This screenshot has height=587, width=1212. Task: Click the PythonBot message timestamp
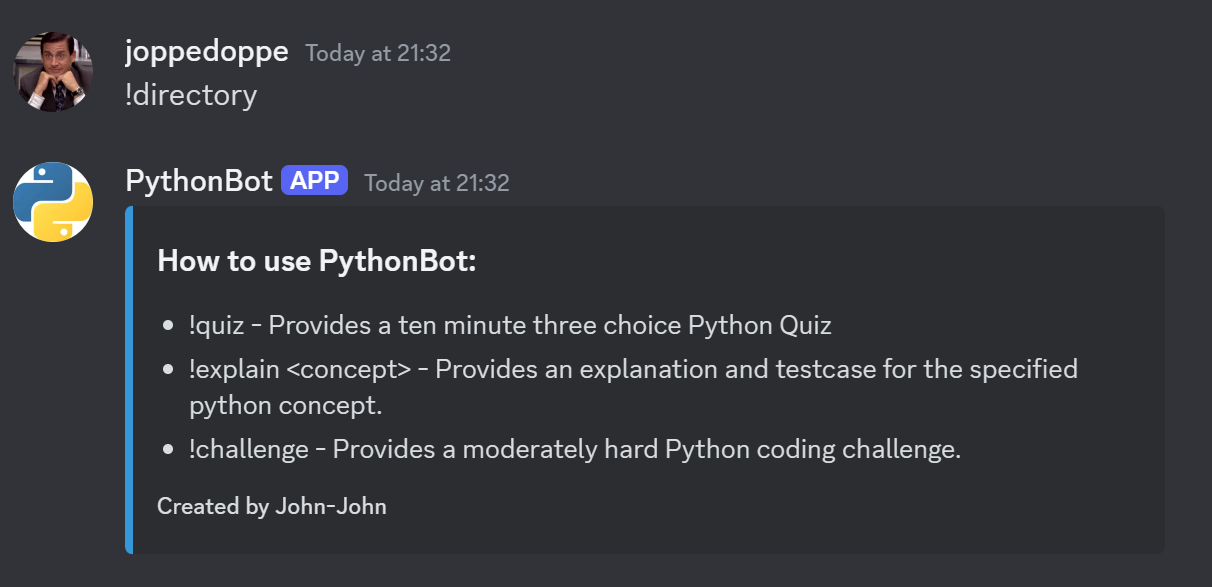tap(437, 183)
